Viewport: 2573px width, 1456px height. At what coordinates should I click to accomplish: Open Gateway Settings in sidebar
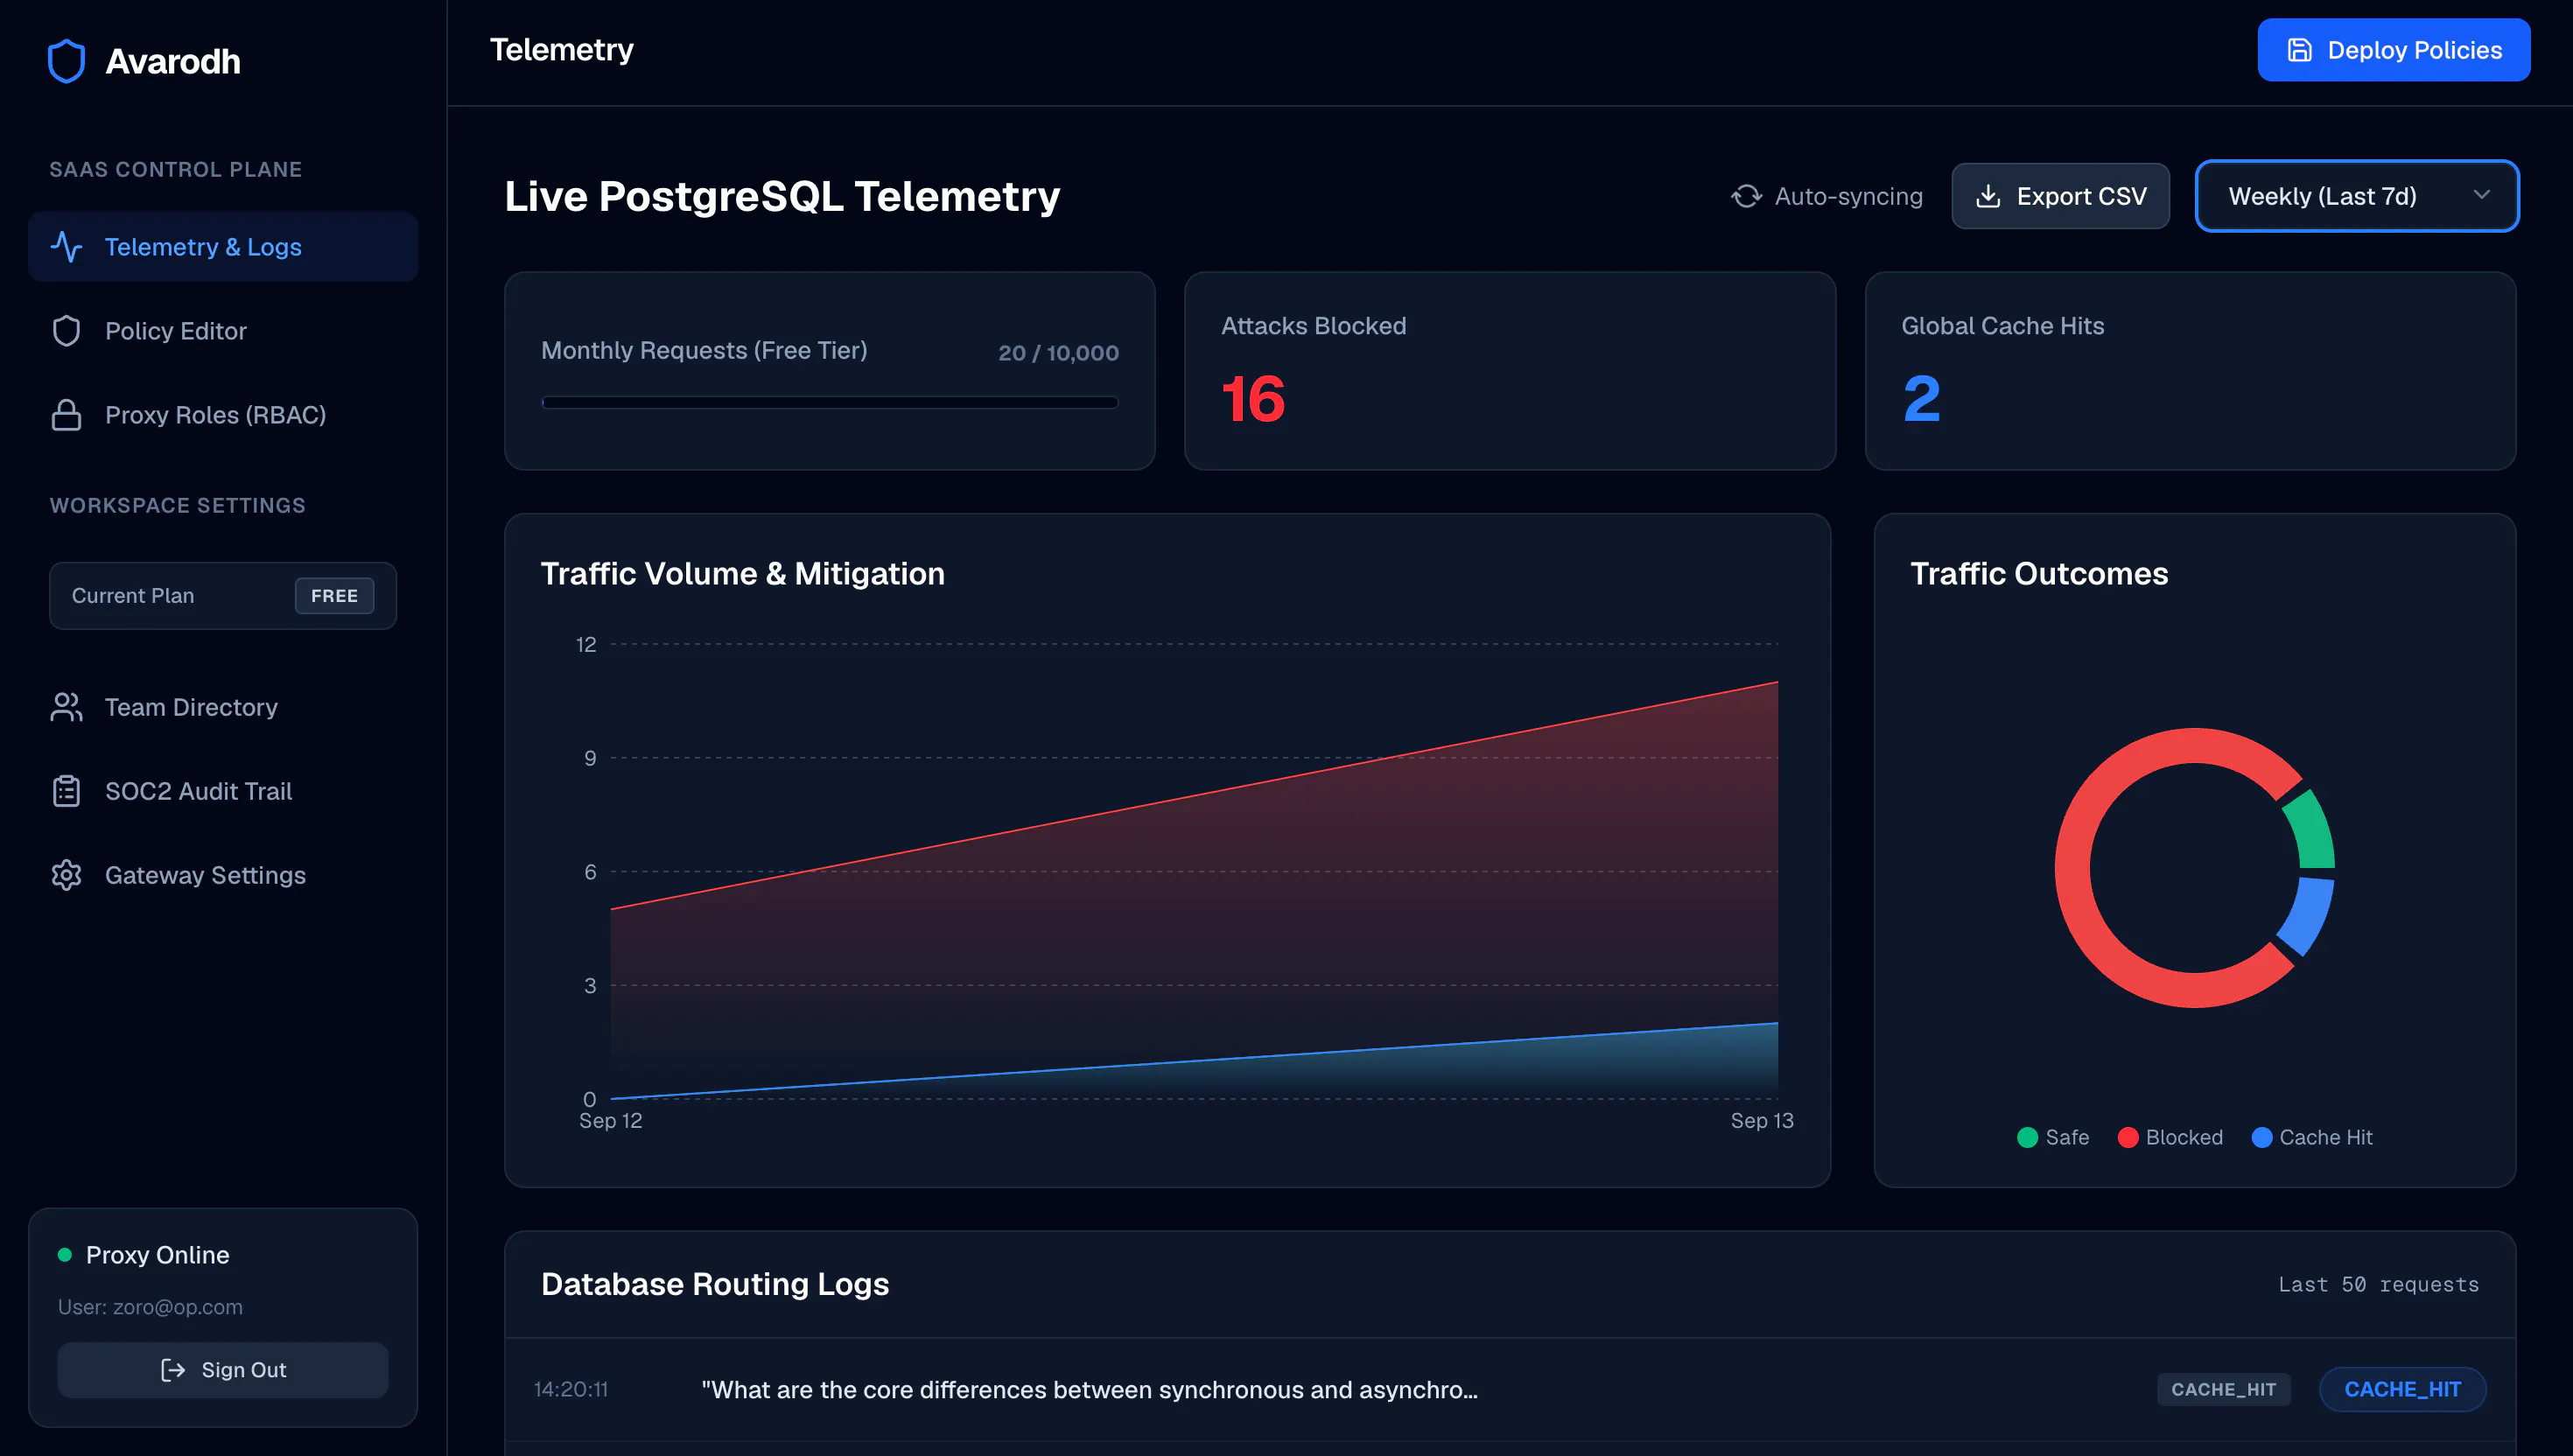(223, 875)
